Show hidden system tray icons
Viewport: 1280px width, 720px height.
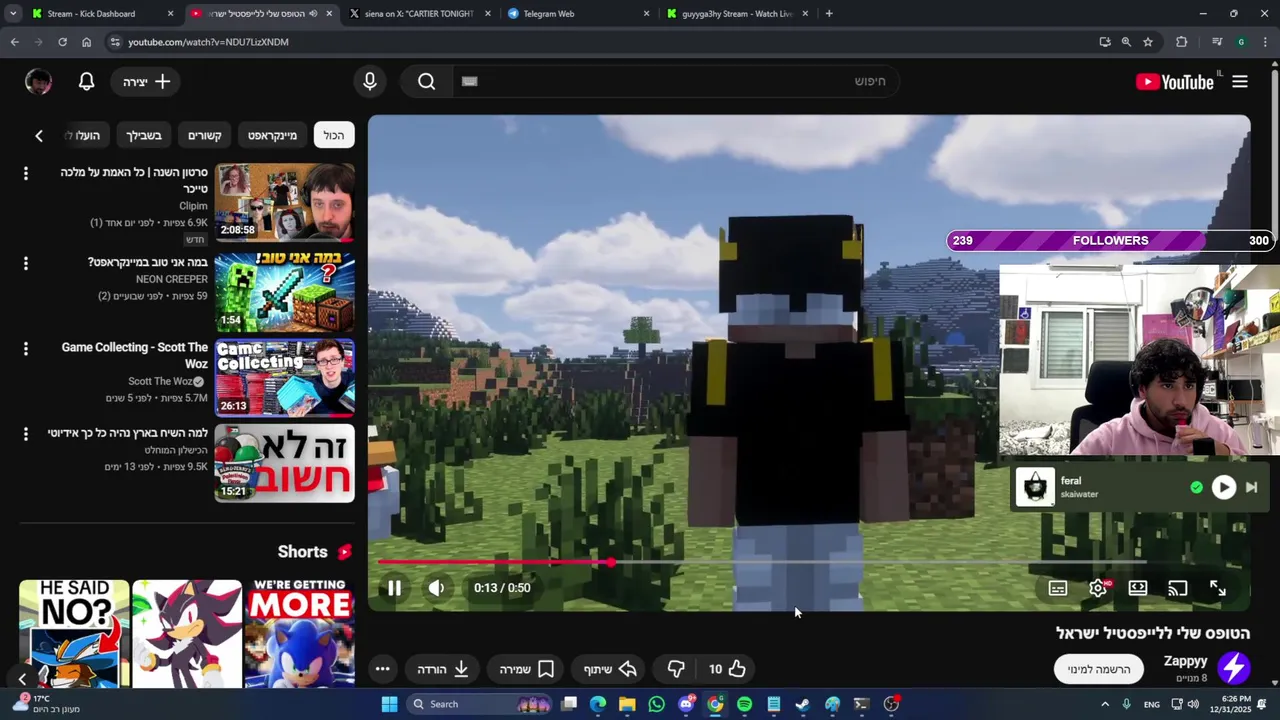pos(1105,704)
